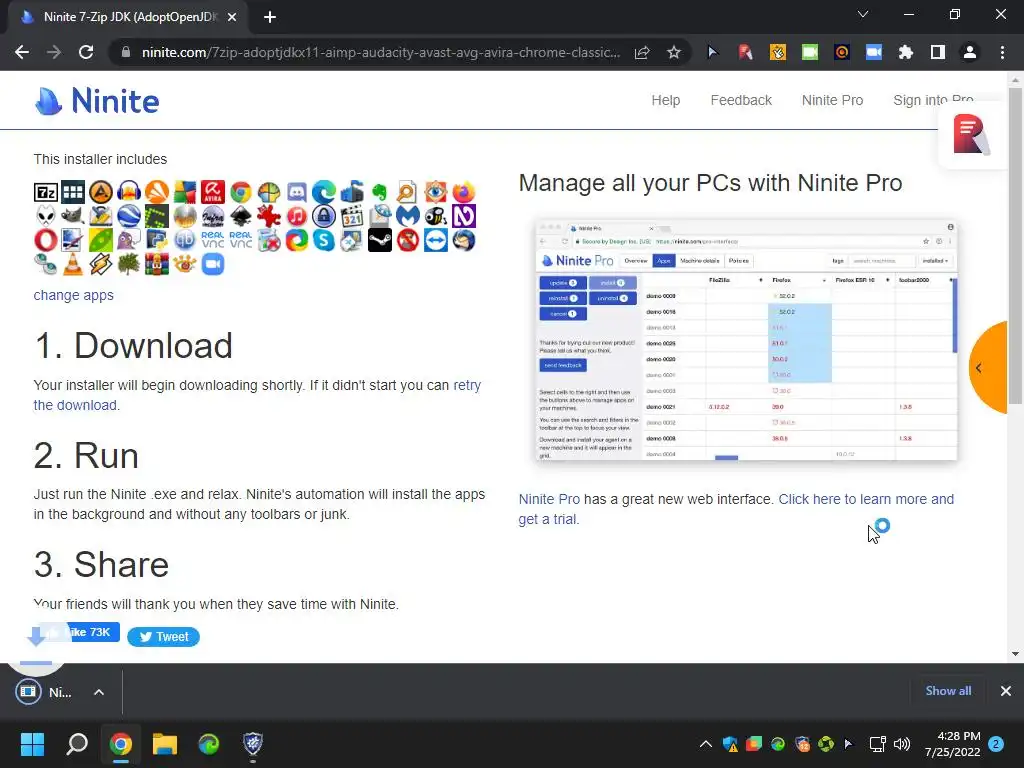Click the Firefox icon in installer list
The width and height of the screenshot is (1024, 768).
464,192
